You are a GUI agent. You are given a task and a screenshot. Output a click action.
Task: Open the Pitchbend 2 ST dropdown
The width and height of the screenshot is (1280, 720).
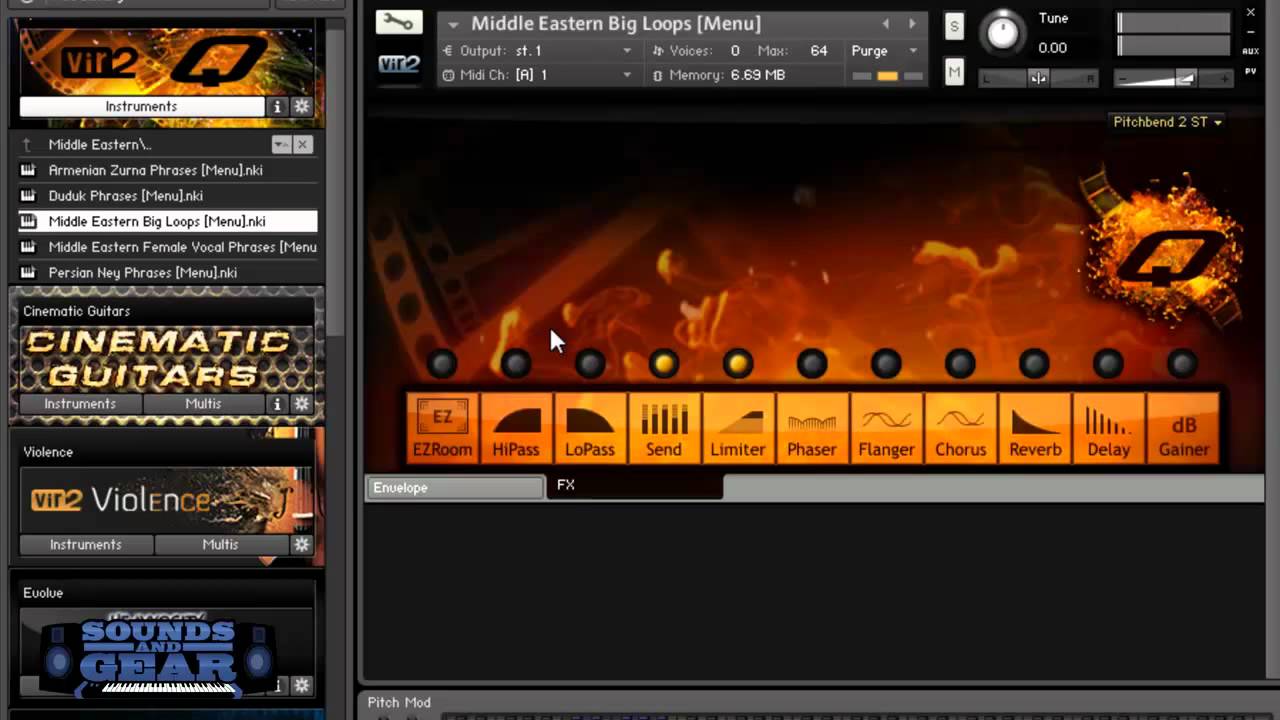pyautogui.click(x=1167, y=122)
